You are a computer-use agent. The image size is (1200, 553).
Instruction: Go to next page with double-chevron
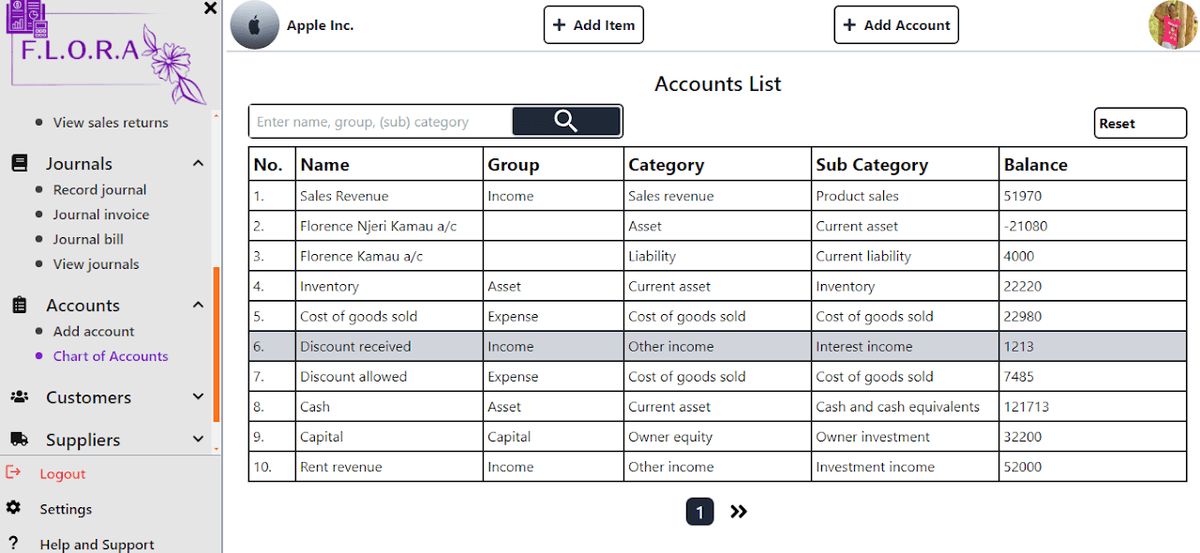tap(738, 512)
